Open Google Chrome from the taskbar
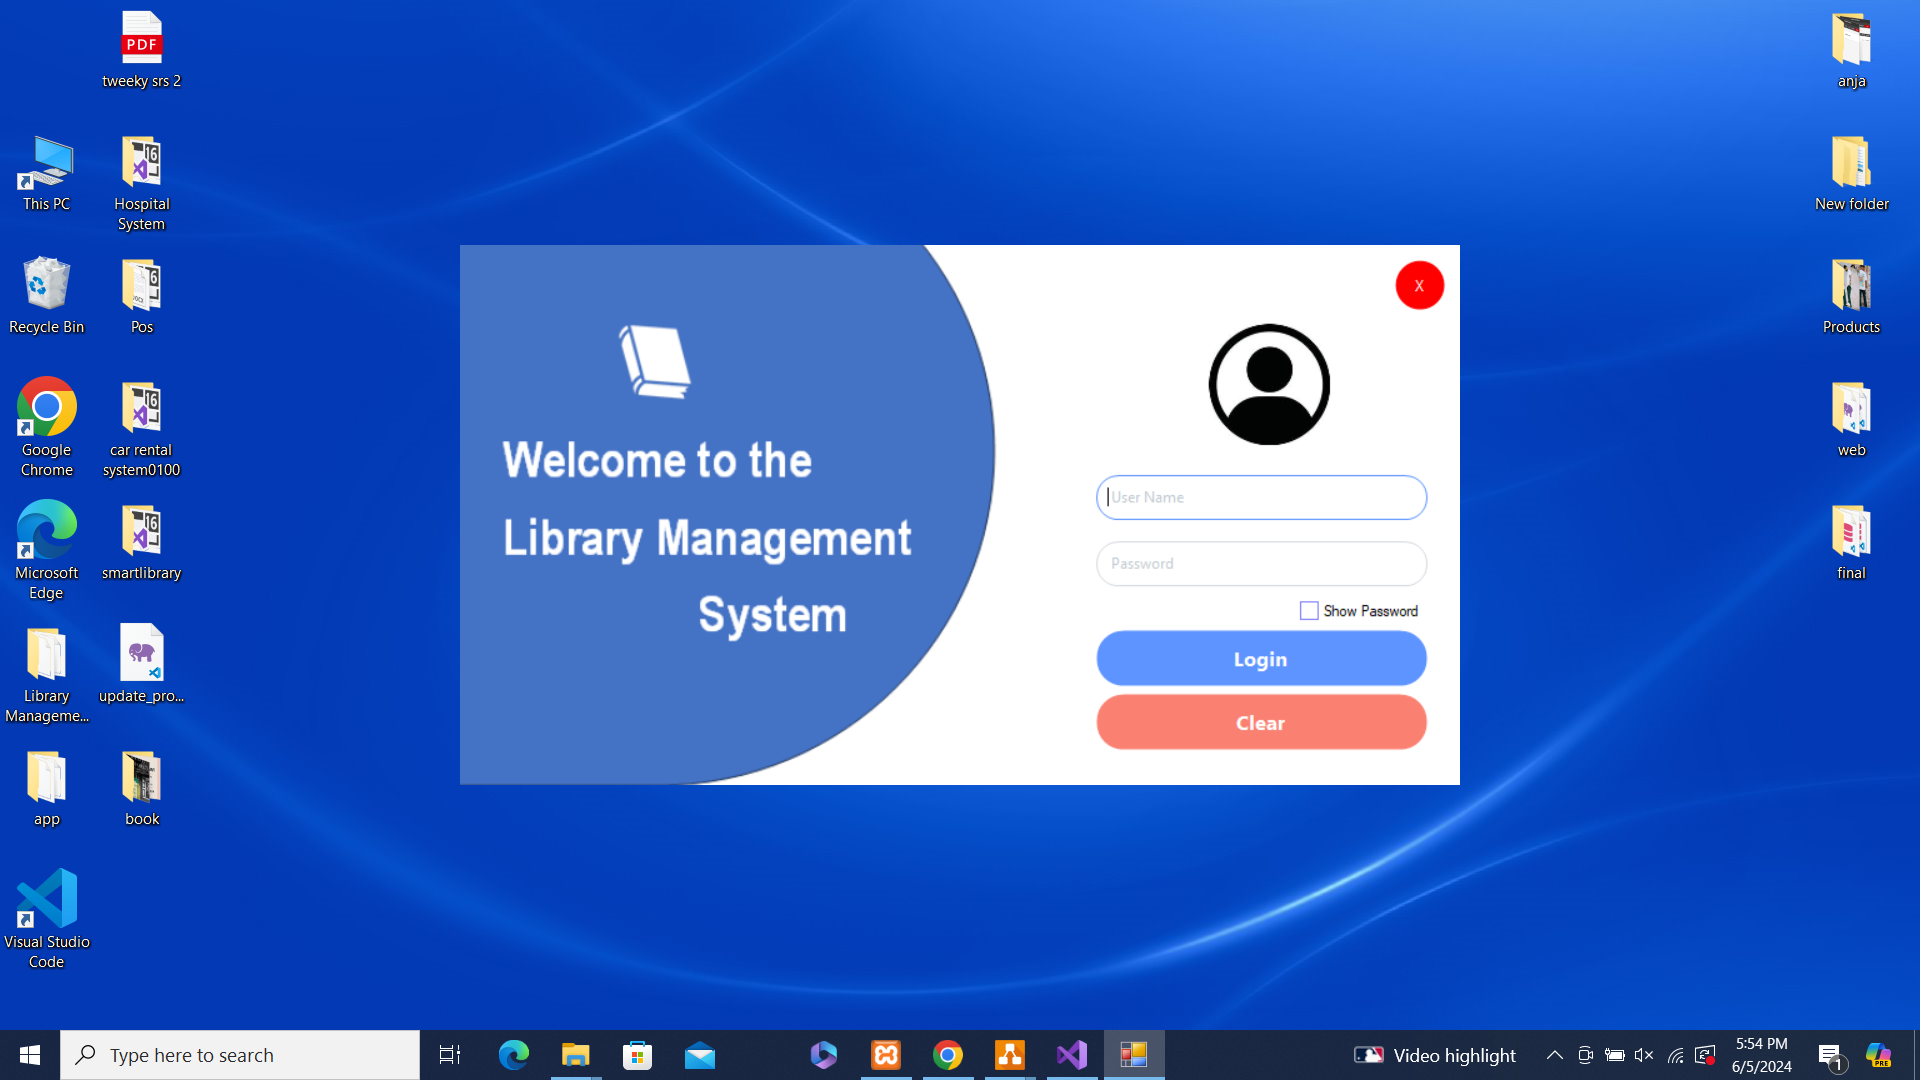This screenshot has height=1080, width=1920. pyautogui.click(x=948, y=1055)
